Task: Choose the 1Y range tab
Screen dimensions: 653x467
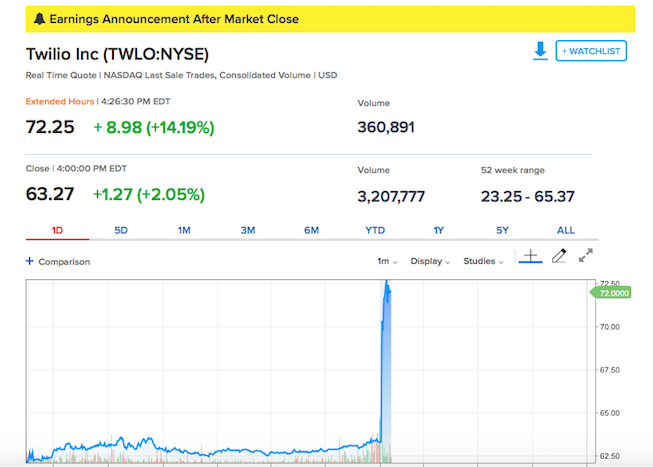Action: [x=439, y=230]
